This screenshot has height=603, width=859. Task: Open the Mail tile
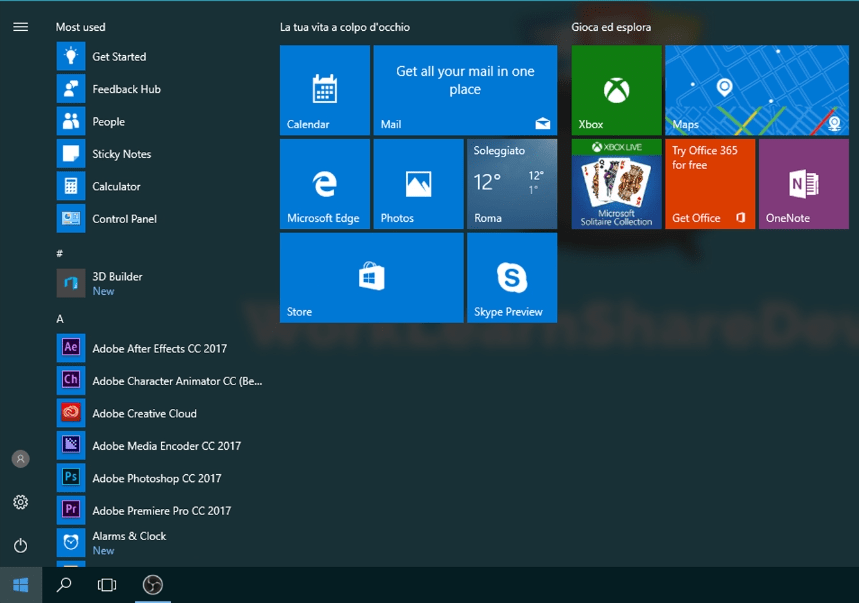(x=465, y=90)
